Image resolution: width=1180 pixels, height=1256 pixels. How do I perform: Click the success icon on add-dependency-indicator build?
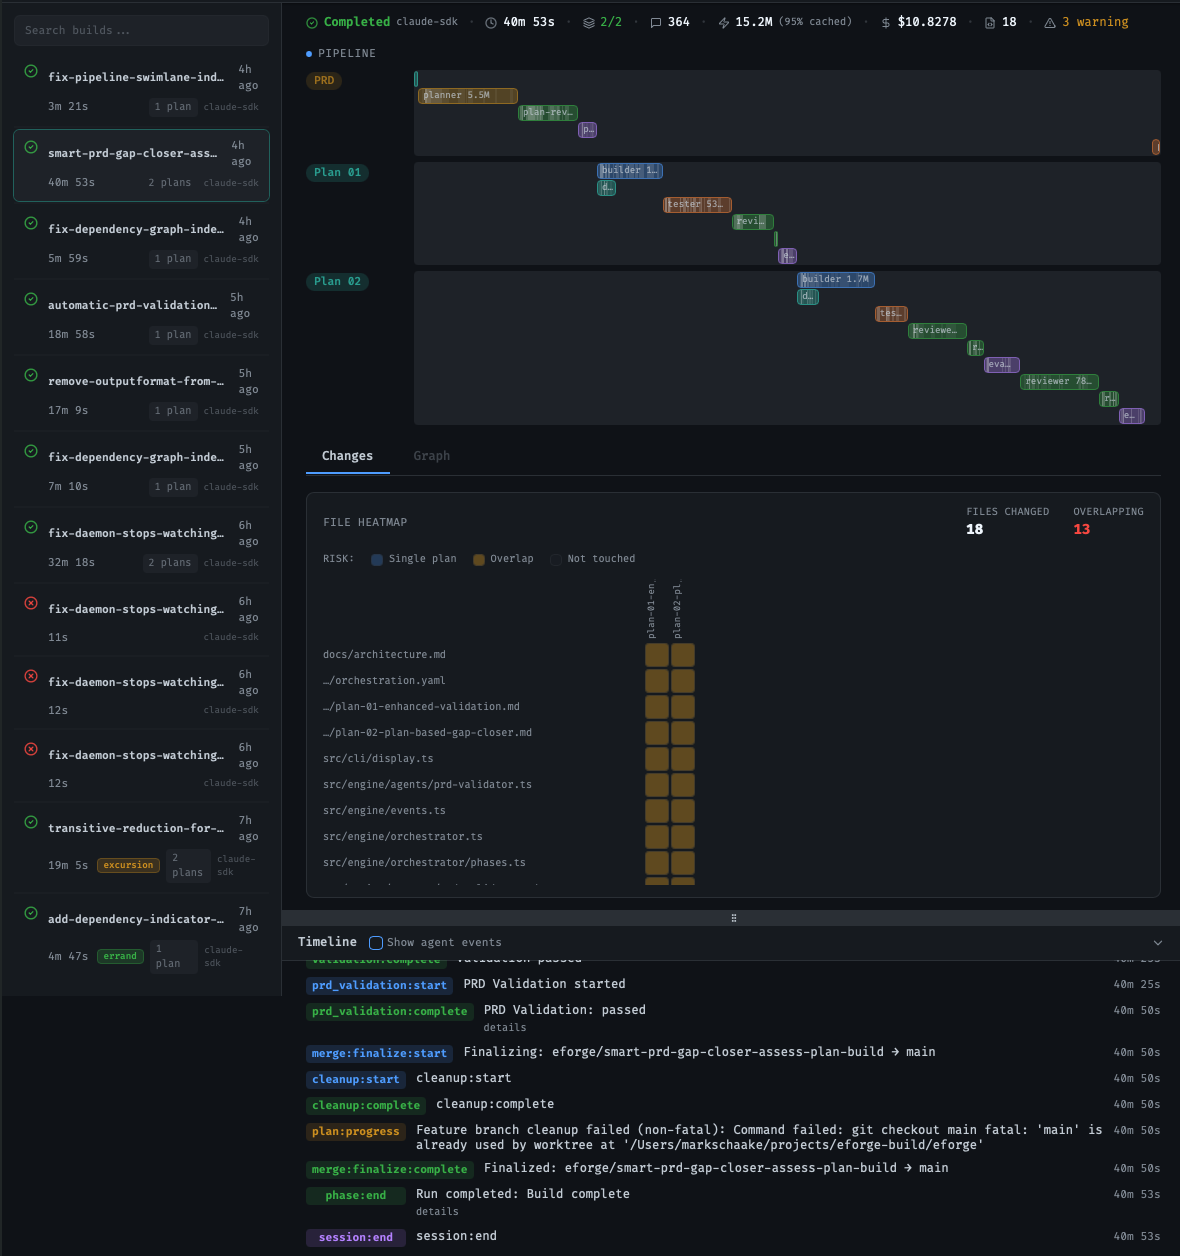click(31, 913)
